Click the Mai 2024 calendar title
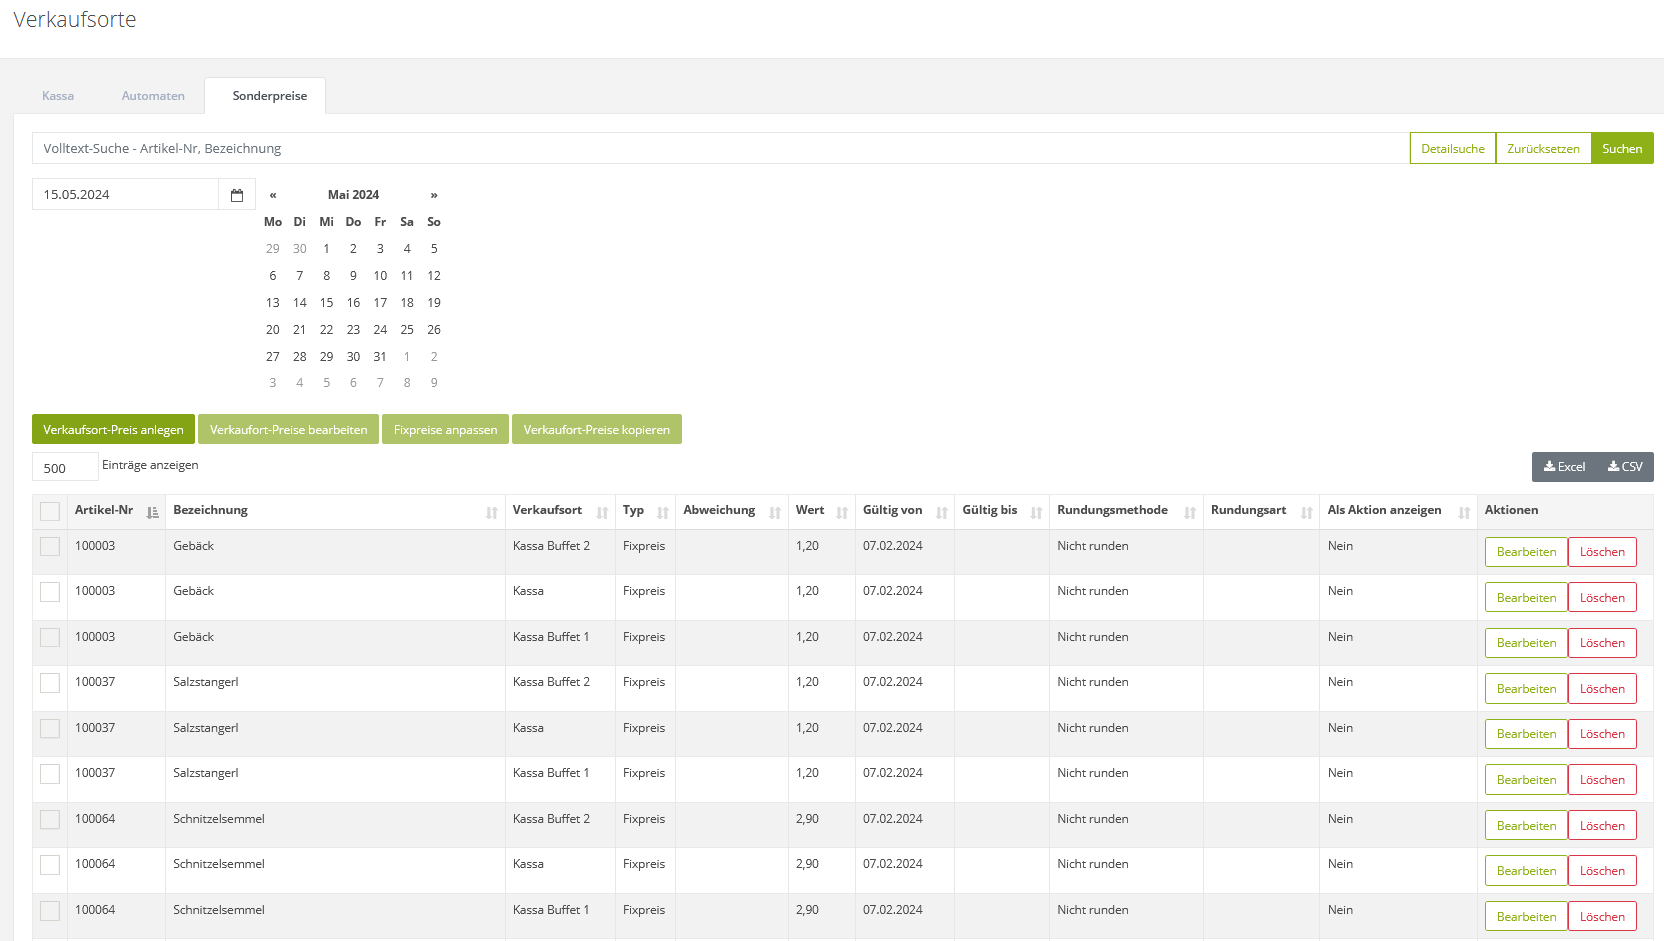 pos(353,195)
